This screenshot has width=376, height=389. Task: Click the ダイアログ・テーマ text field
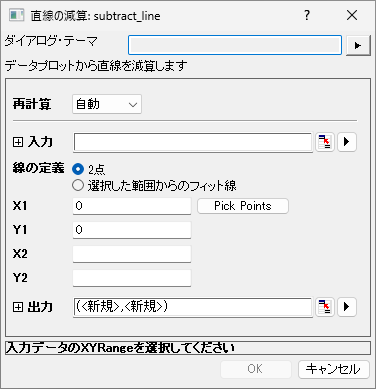click(x=235, y=45)
